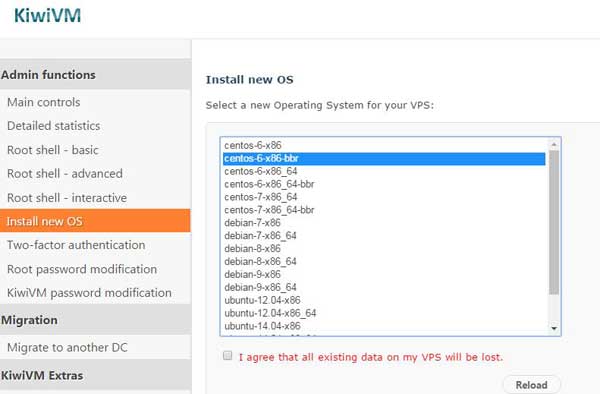Select centos-6-x86_64 option
This screenshot has width=600, height=394.
[x=384, y=171]
